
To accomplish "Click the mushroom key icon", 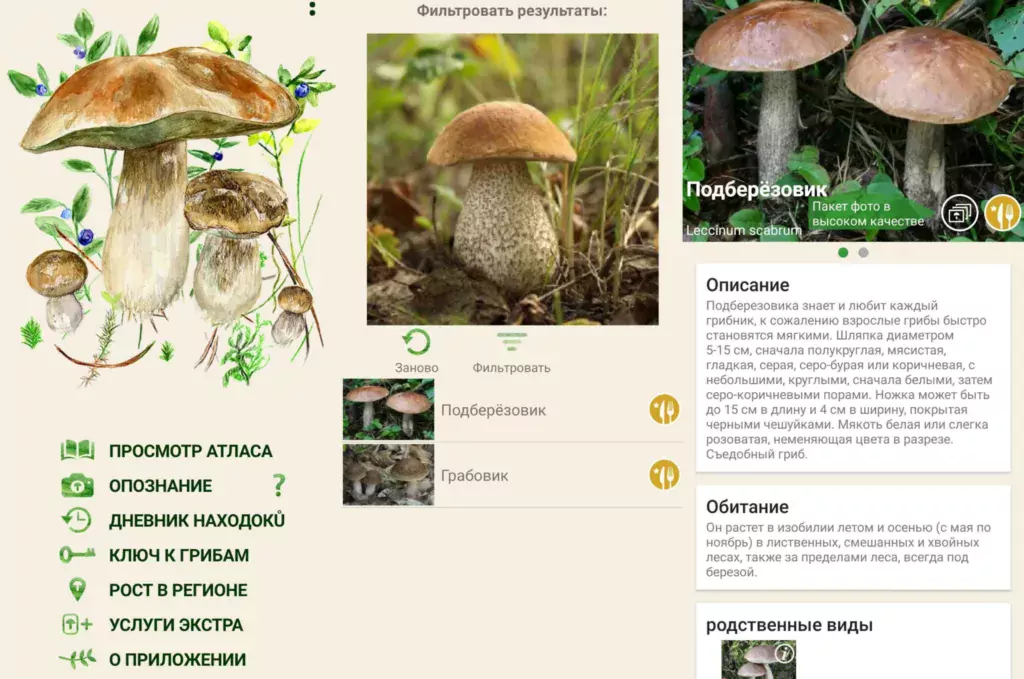I will pyautogui.click(x=77, y=555).
